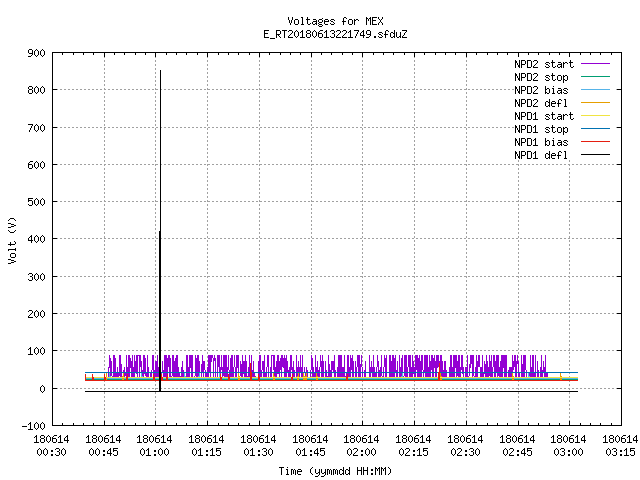640x480 pixels.
Task: Click the orange NPD2 defl legend line
Action: (596, 102)
